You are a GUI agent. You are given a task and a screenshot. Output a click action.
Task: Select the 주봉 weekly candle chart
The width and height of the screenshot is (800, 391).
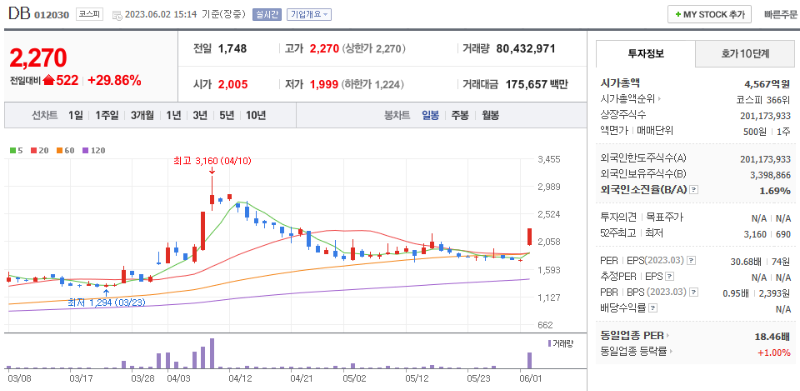coord(460,115)
